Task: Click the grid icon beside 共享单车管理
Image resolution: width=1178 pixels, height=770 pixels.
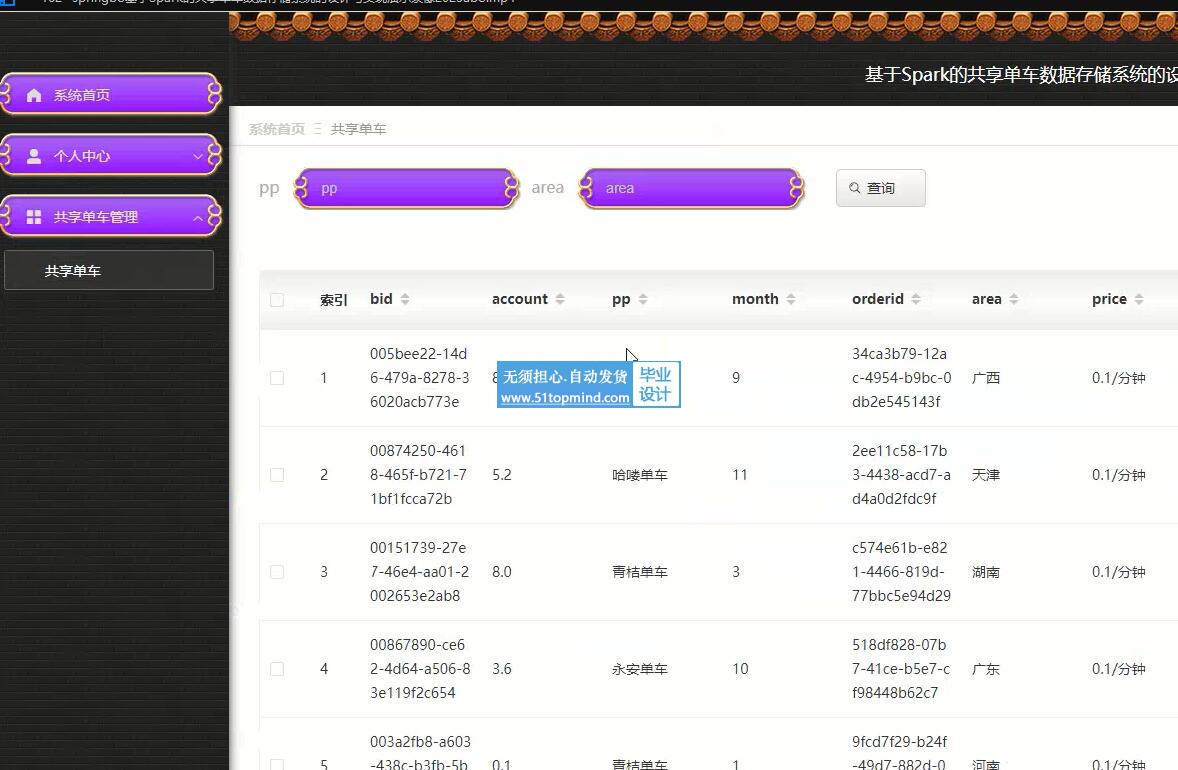Action: coord(34,217)
